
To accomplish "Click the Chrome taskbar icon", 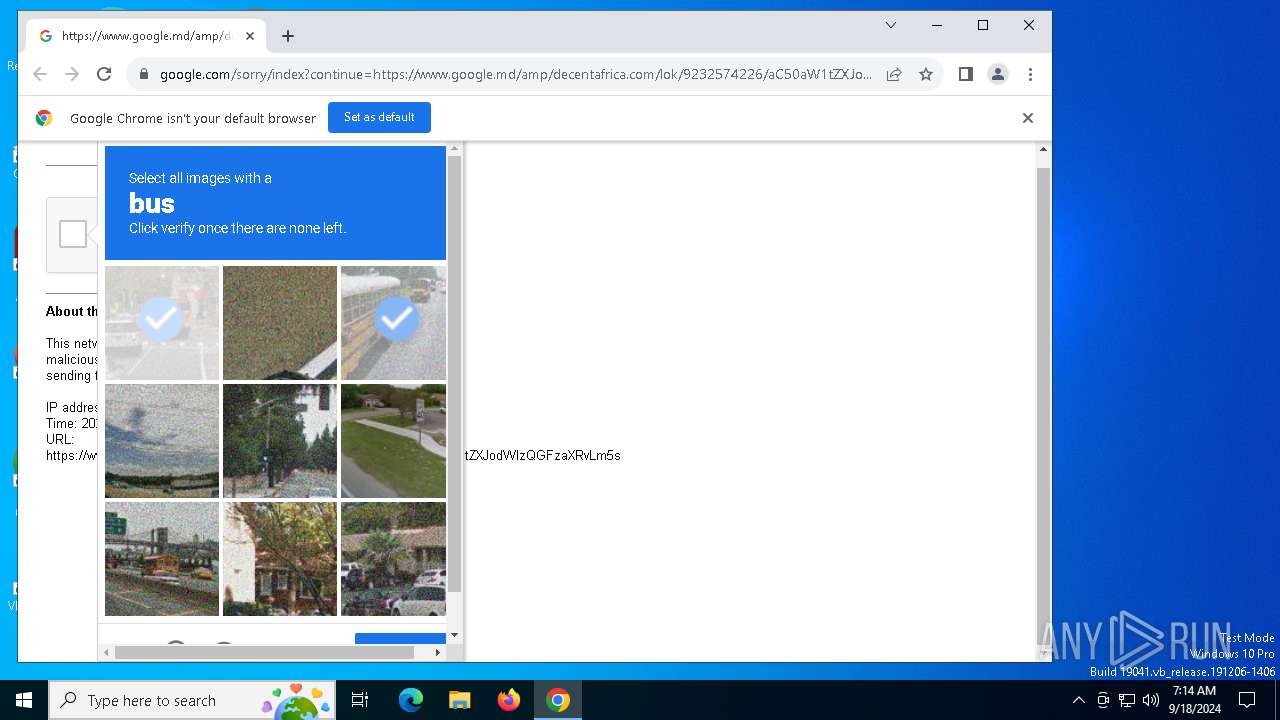I will click(558, 700).
